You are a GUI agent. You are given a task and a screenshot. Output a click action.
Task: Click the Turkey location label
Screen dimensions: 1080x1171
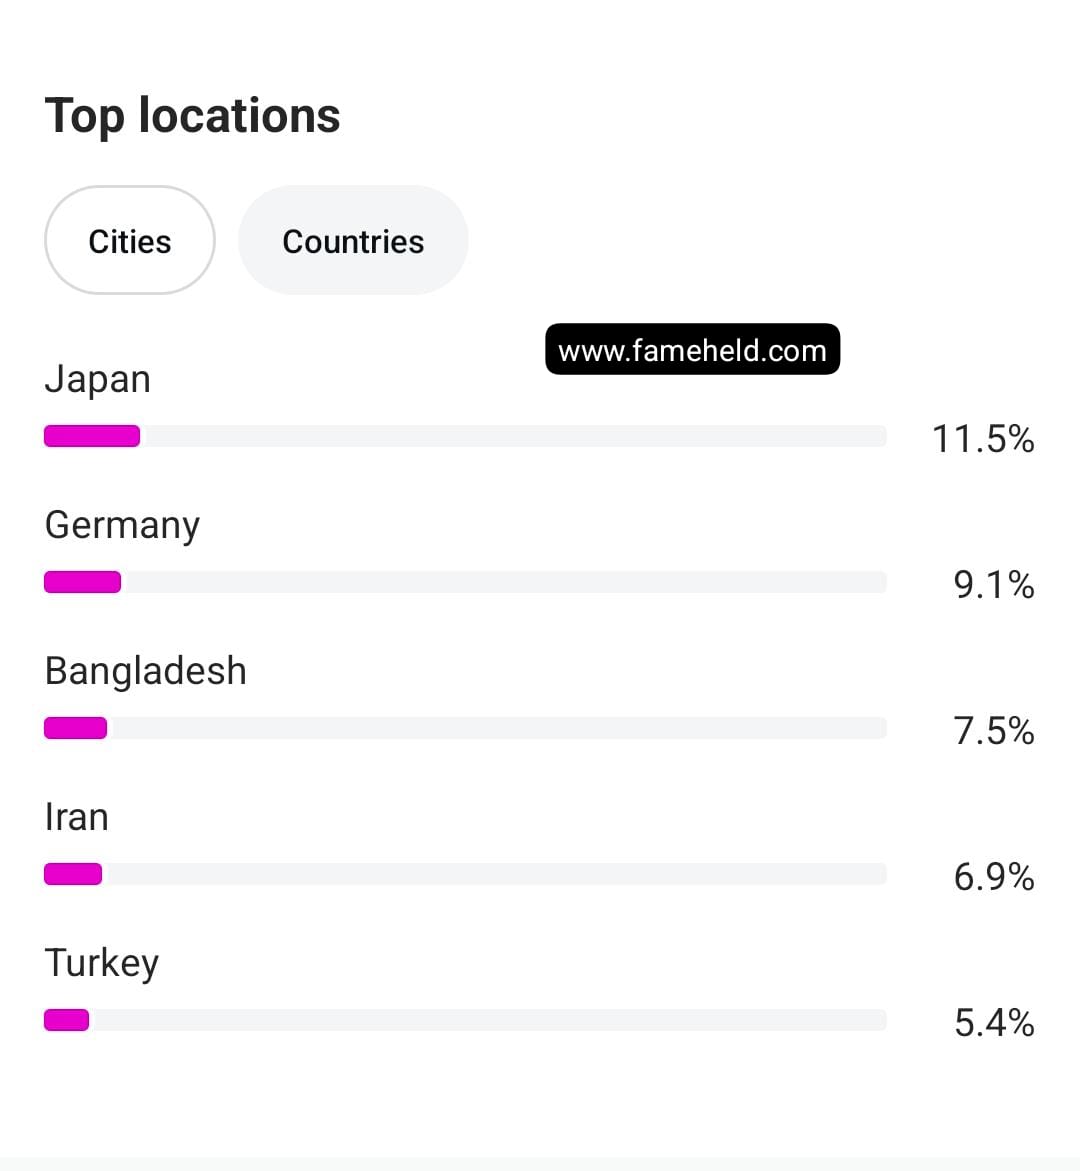coord(101,962)
